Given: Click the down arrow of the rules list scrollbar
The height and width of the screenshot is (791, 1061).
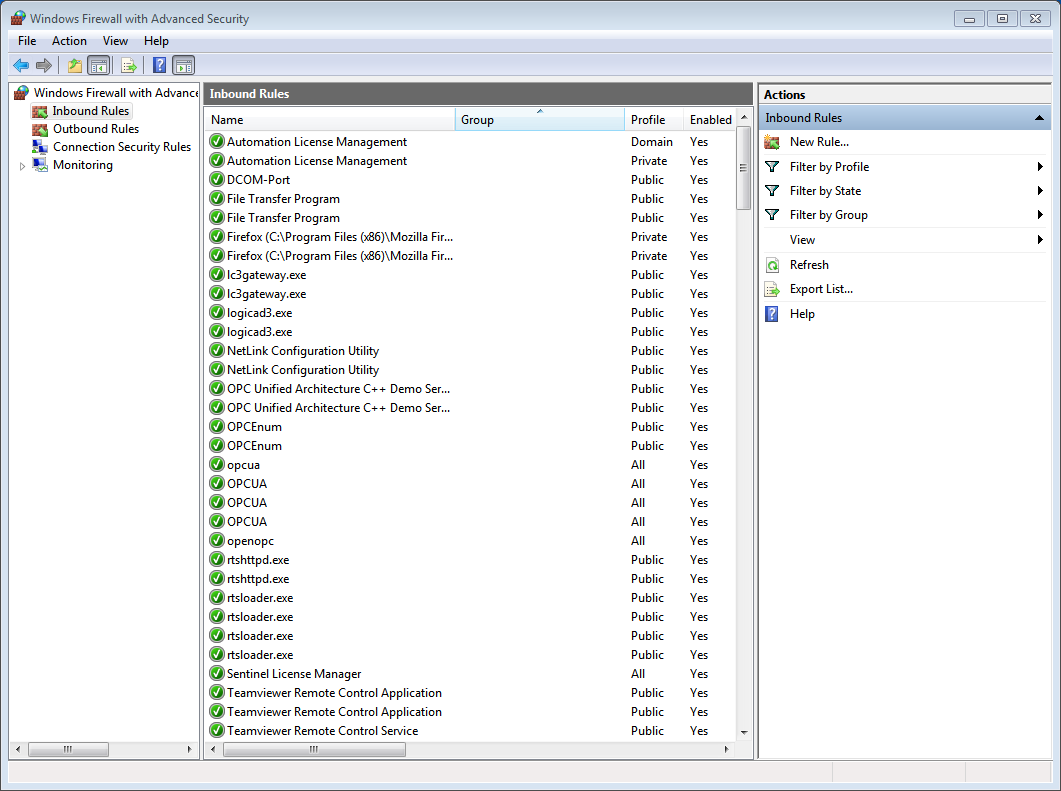Looking at the screenshot, I should [744, 732].
